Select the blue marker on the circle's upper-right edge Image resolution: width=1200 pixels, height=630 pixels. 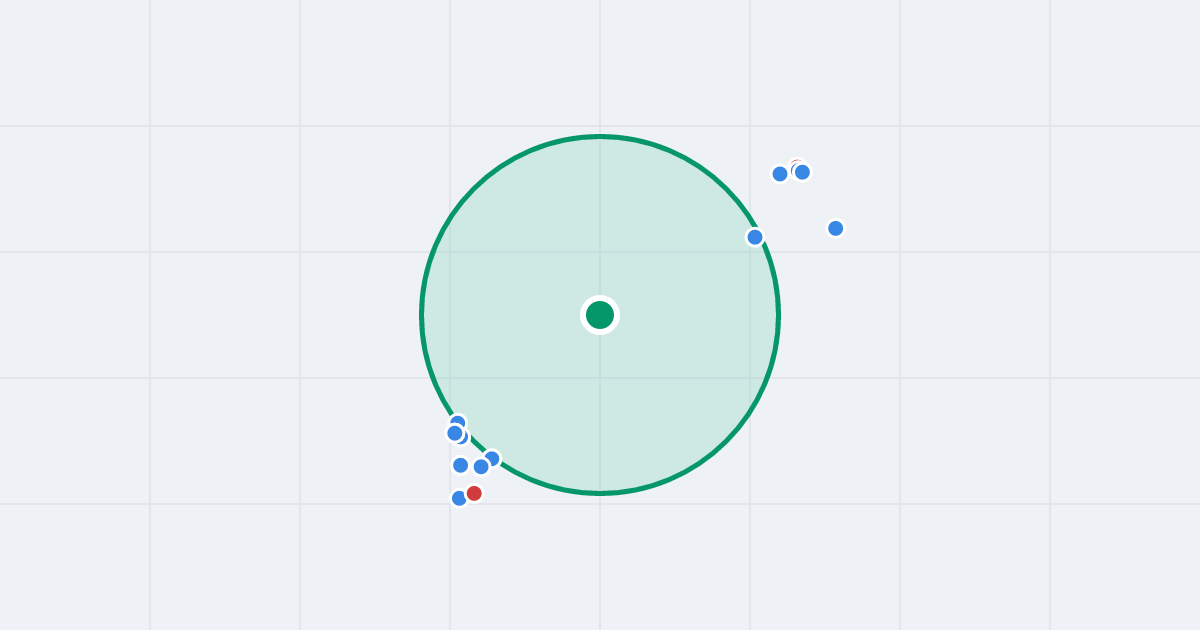[x=755, y=237]
